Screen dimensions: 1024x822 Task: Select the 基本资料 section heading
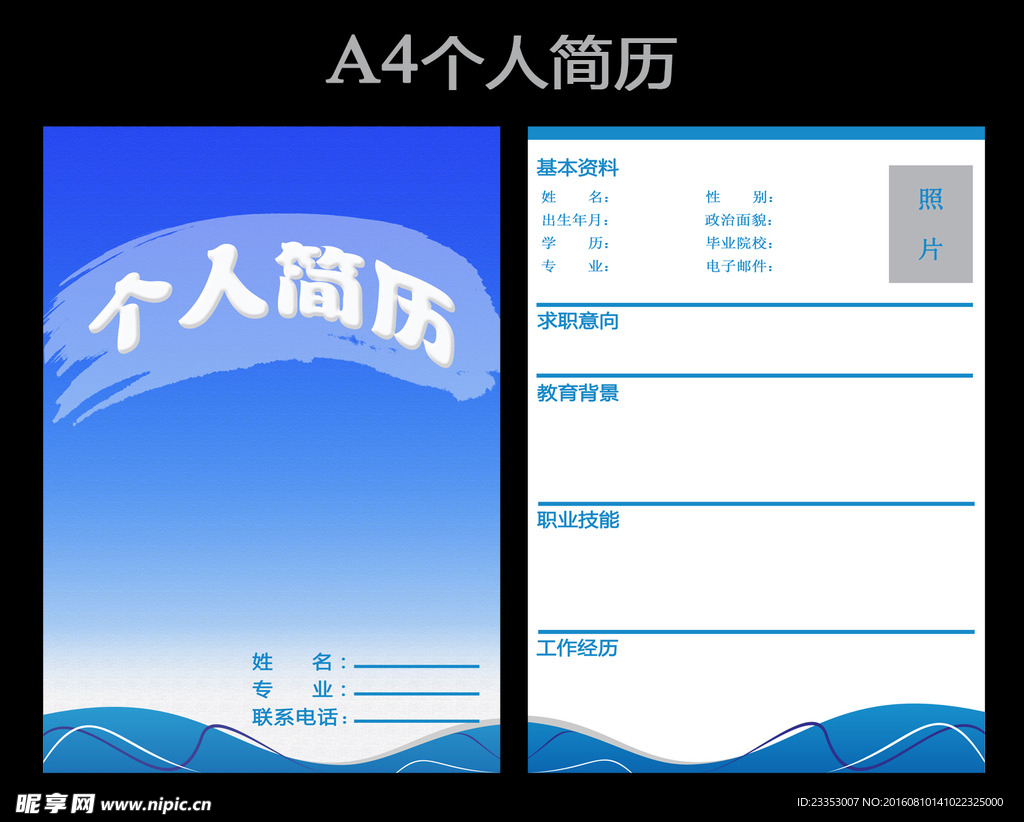point(577,168)
